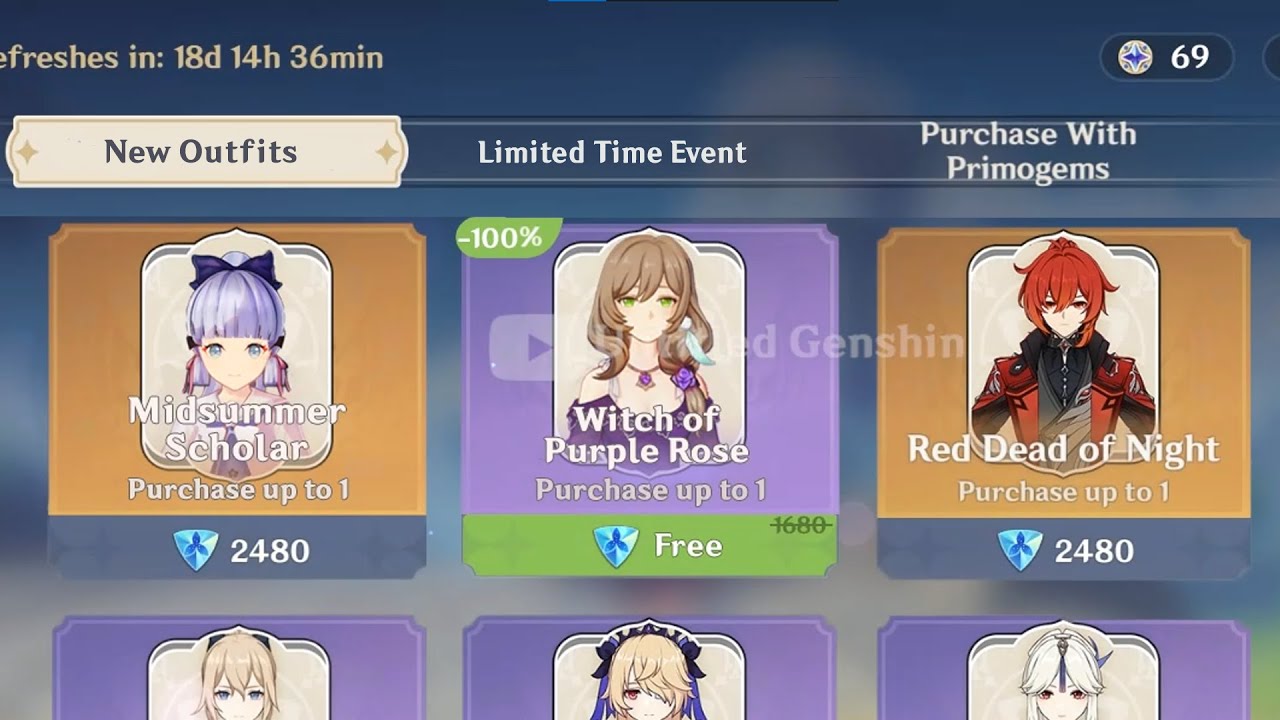Select the Lisa Witch of Purple Rose portrait
This screenshot has width=1280, height=720.
[649, 350]
